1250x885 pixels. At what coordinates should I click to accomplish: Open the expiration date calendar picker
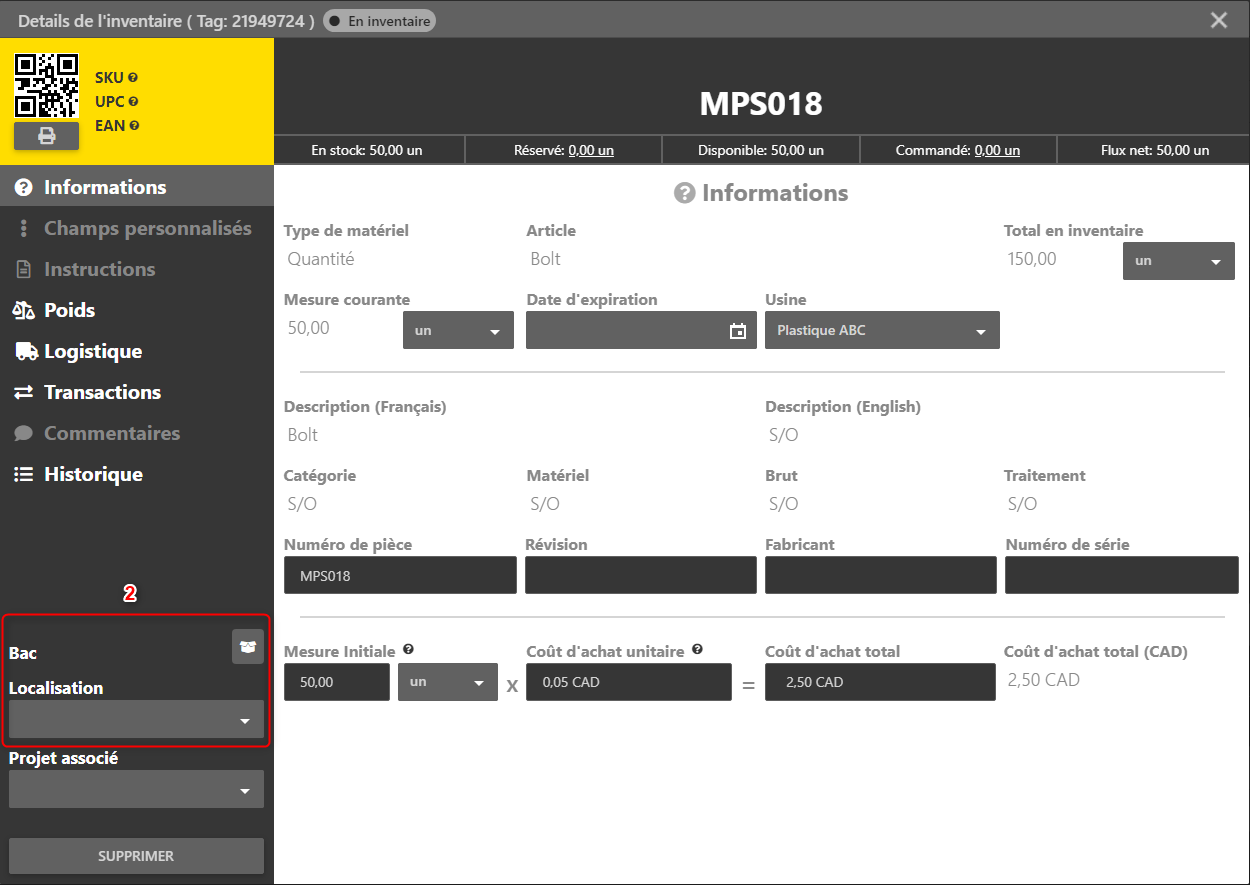tap(738, 331)
